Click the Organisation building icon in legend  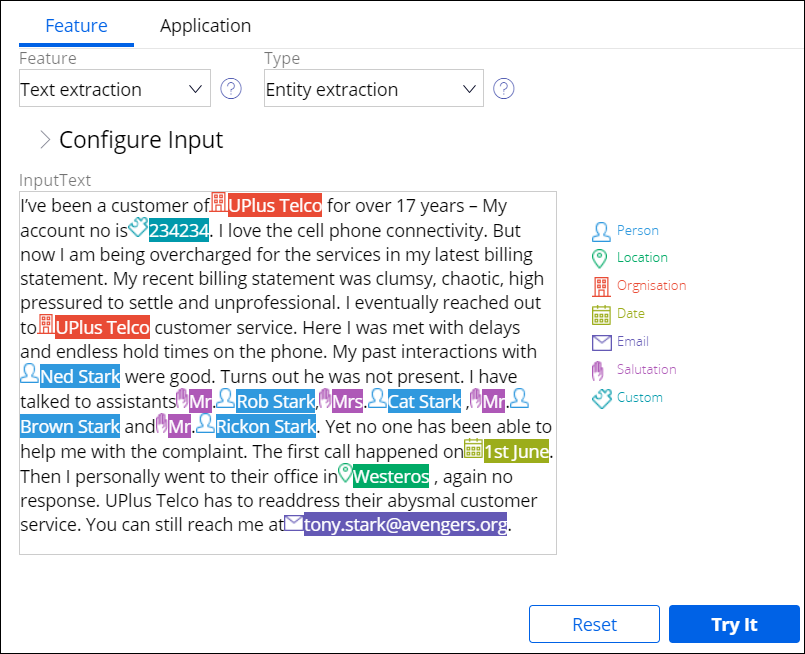600,286
